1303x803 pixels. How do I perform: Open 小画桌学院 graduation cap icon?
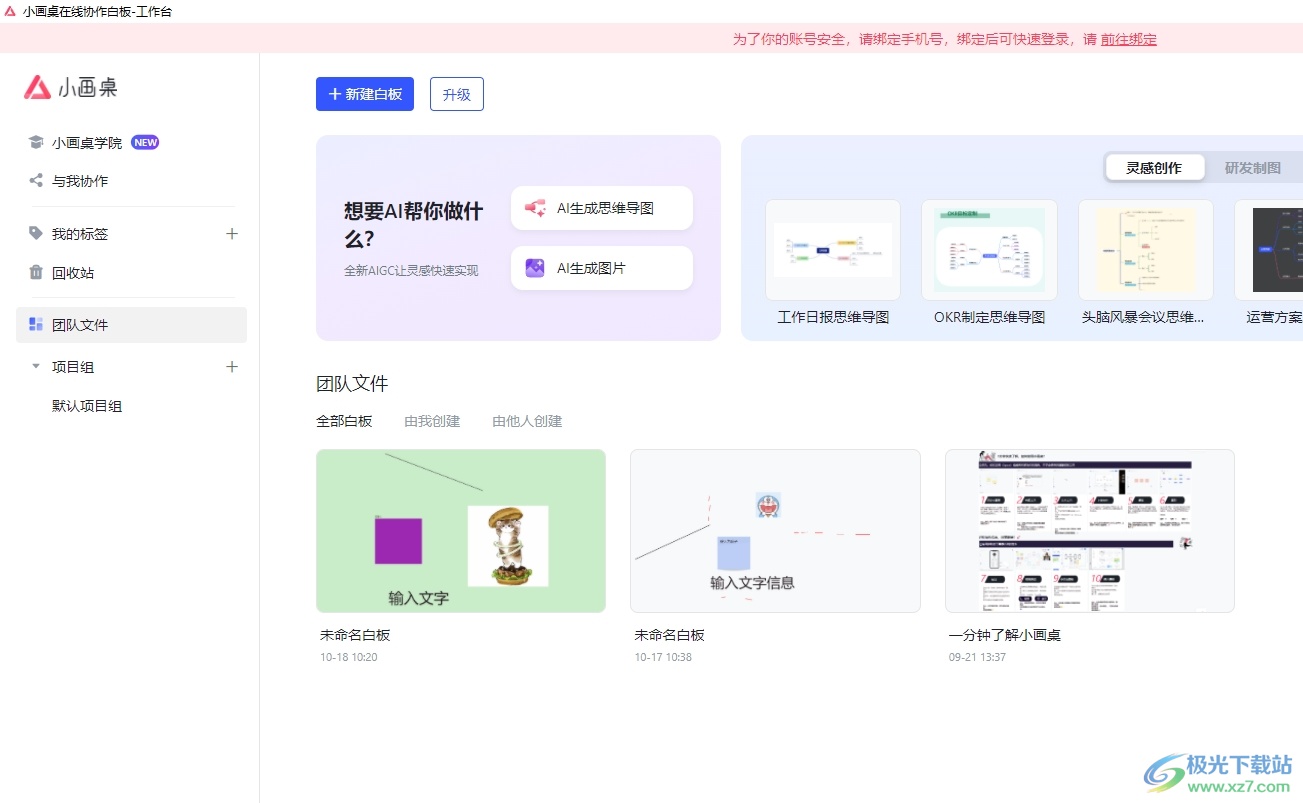(x=36, y=142)
